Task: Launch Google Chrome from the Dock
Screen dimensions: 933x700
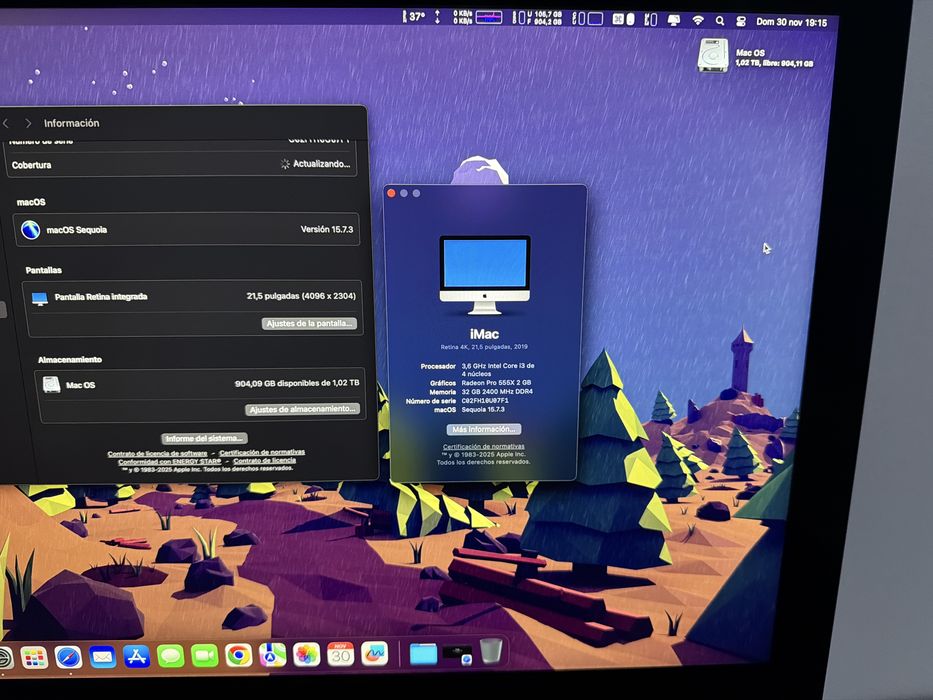Action: 239,655
